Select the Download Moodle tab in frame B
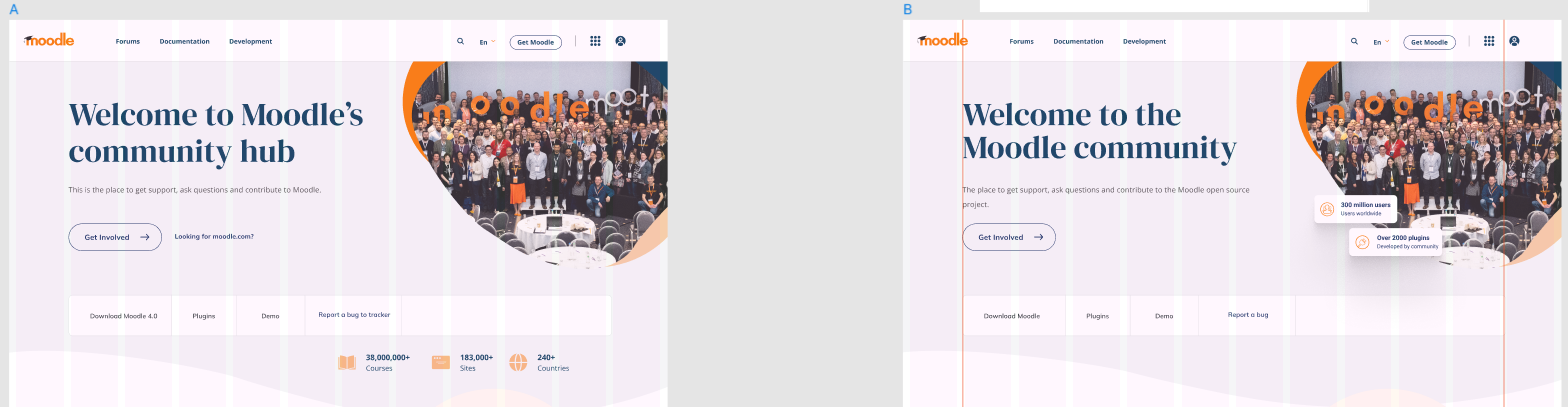The image size is (1568, 407). [x=1012, y=315]
